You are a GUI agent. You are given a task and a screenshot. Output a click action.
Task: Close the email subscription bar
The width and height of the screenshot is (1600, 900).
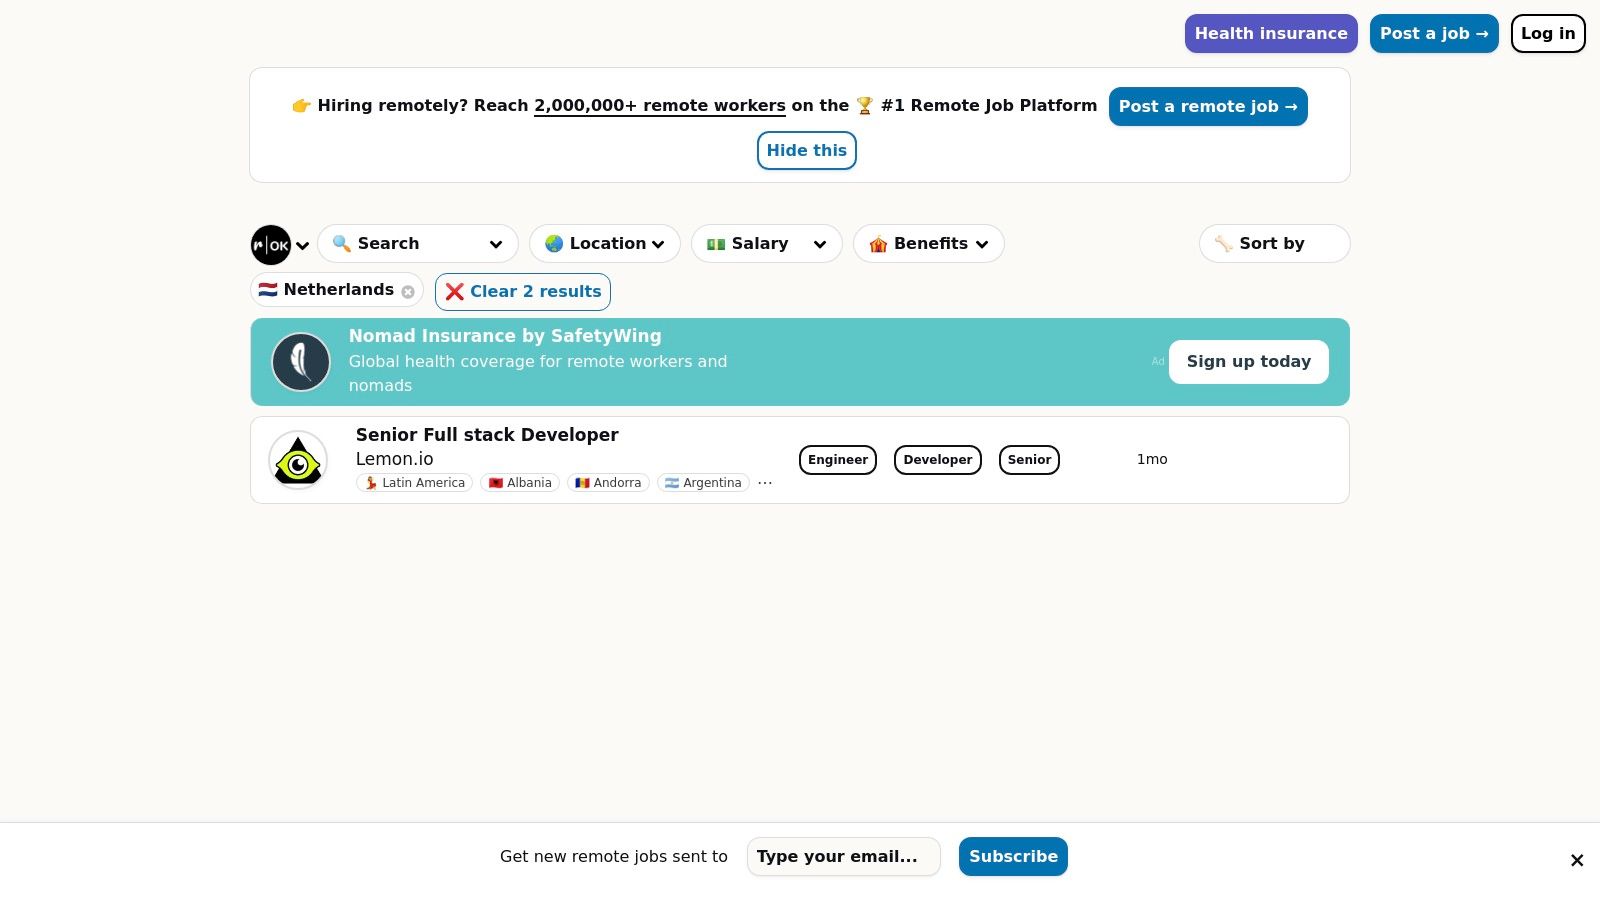[x=1576, y=860]
